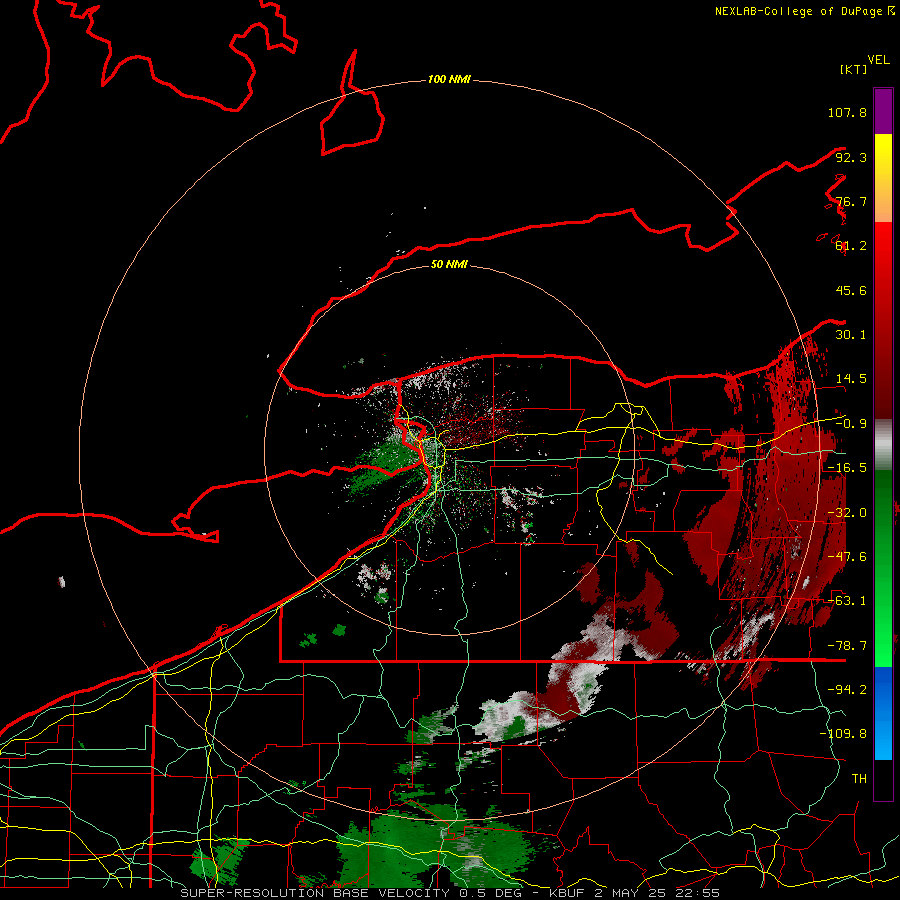Click the VEL legend title
The width and height of the screenshot is (900, 900).
[879, 60]
